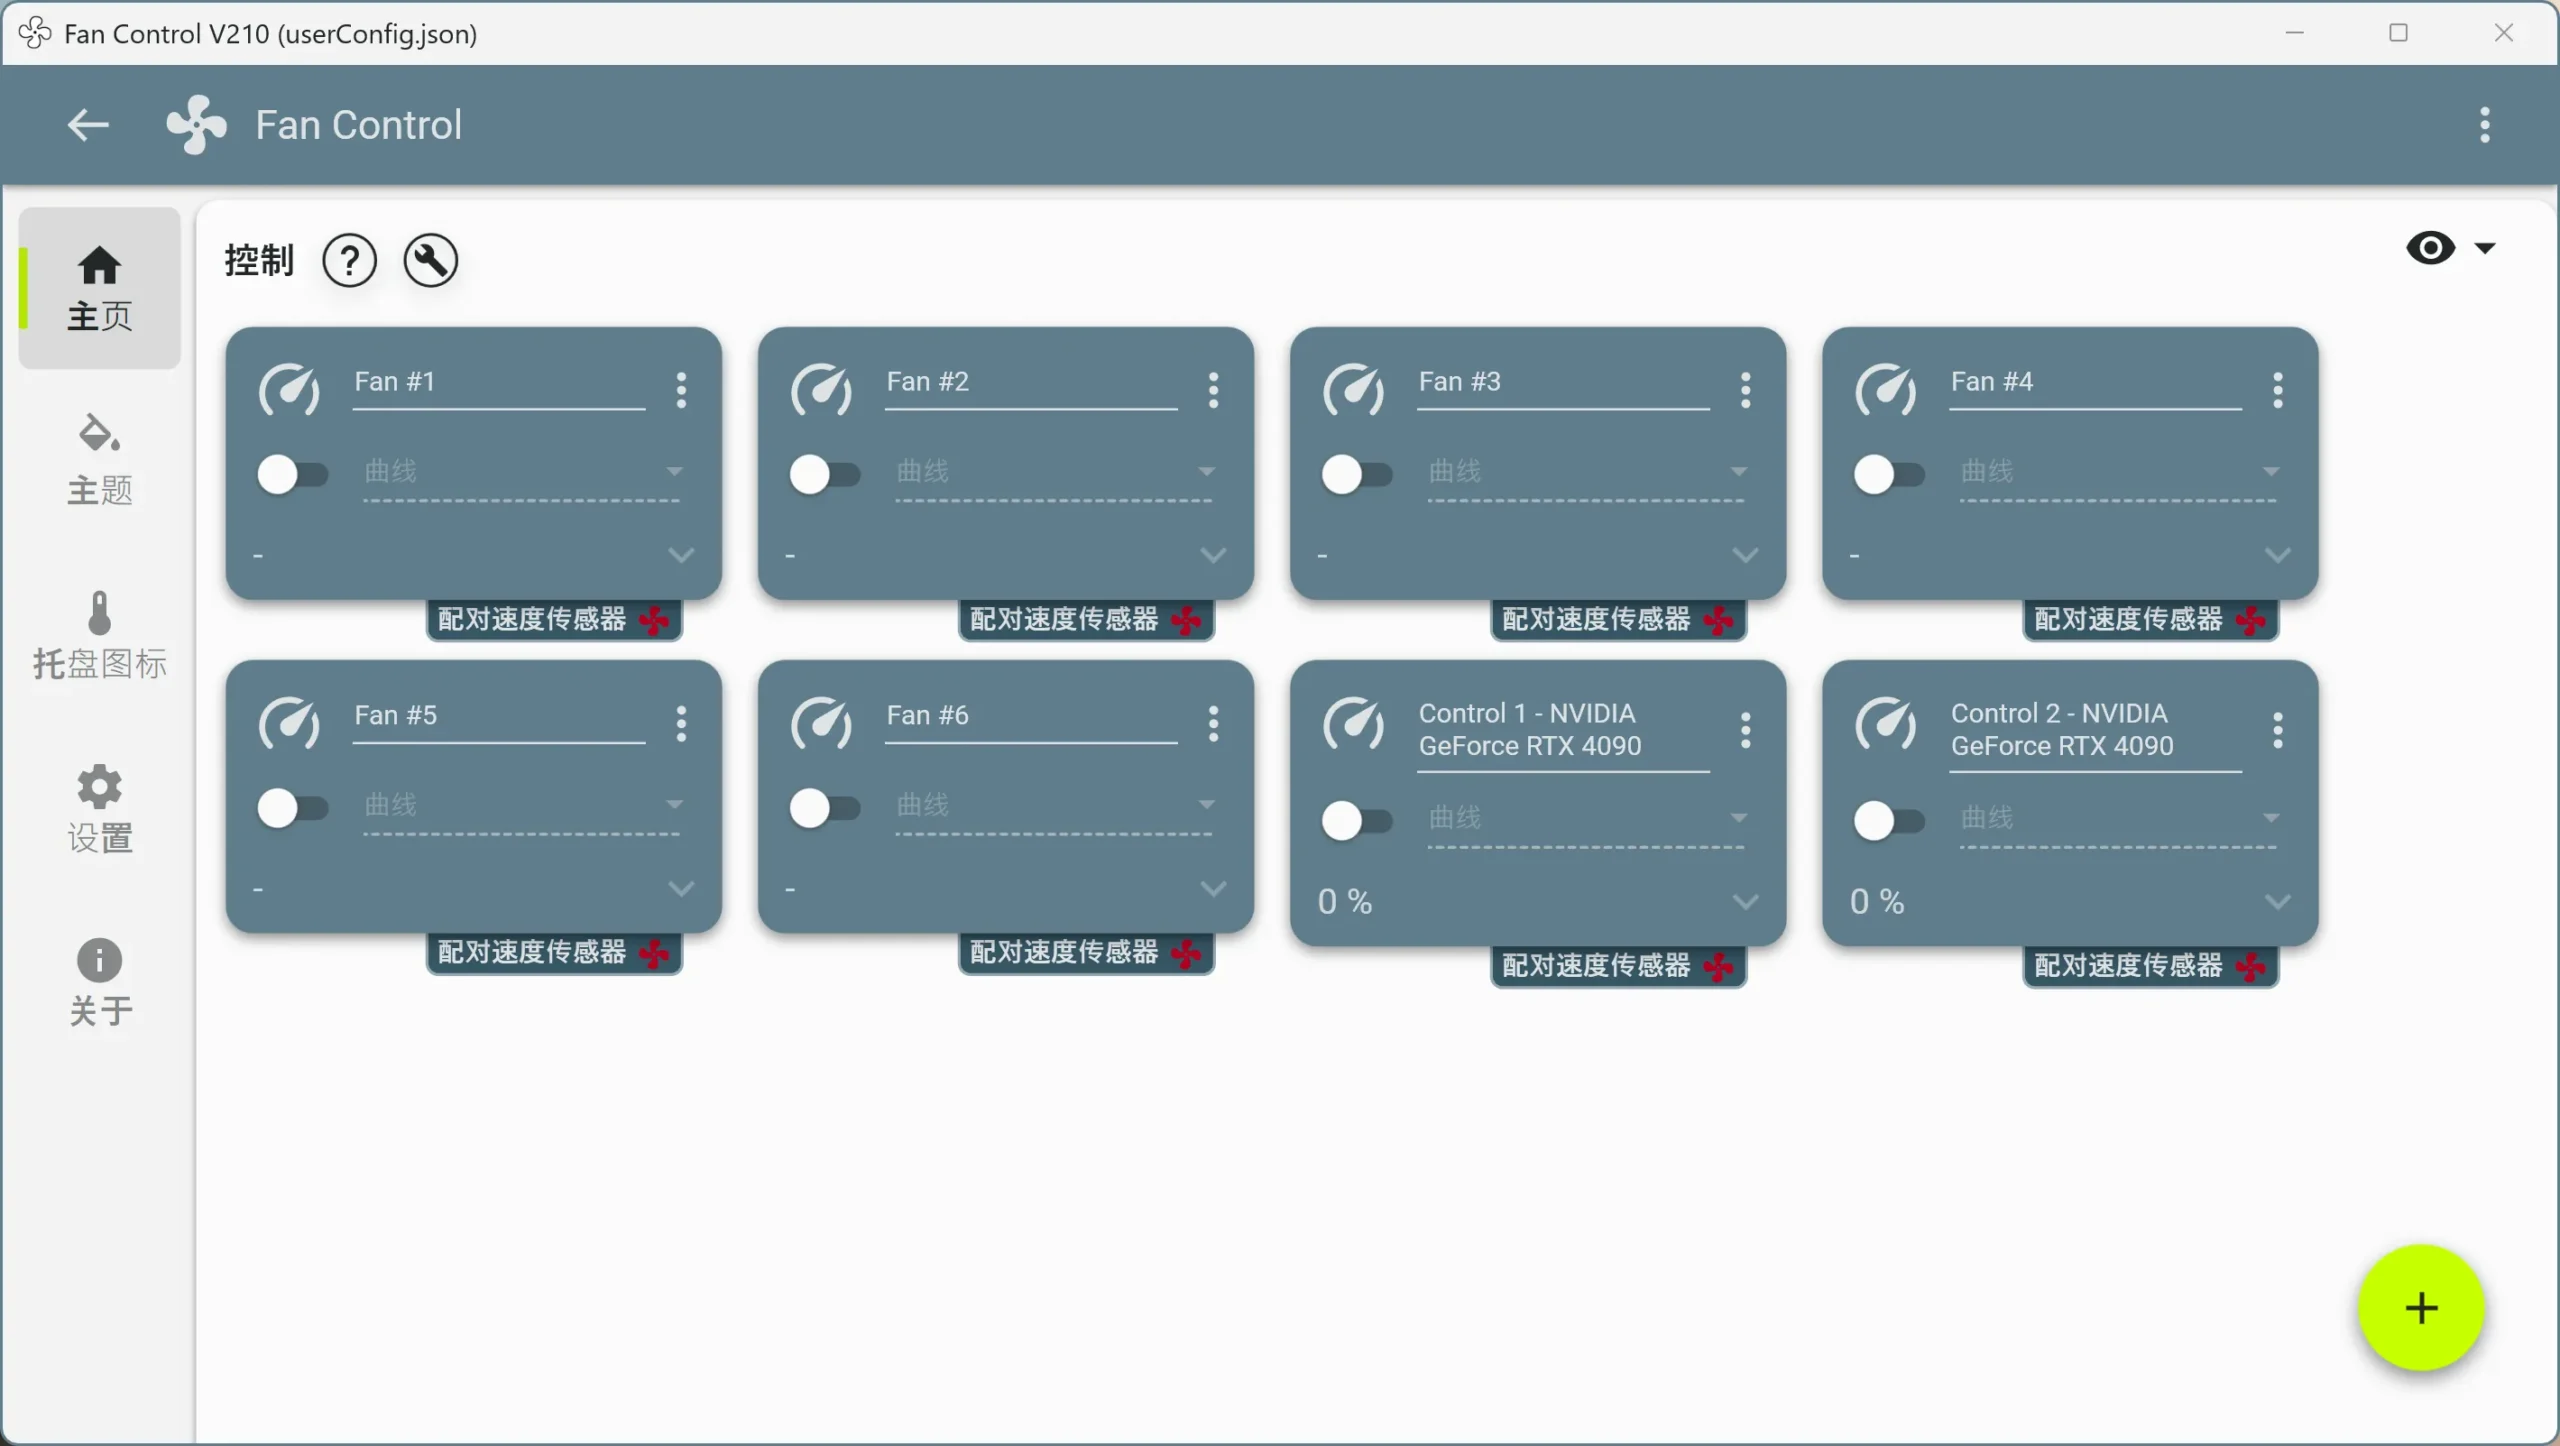Screen dimensions: 2560x1446
Task: Go to the 主题 theme sidebar tab
Action: pyautogui.click(x=99, y=460)
